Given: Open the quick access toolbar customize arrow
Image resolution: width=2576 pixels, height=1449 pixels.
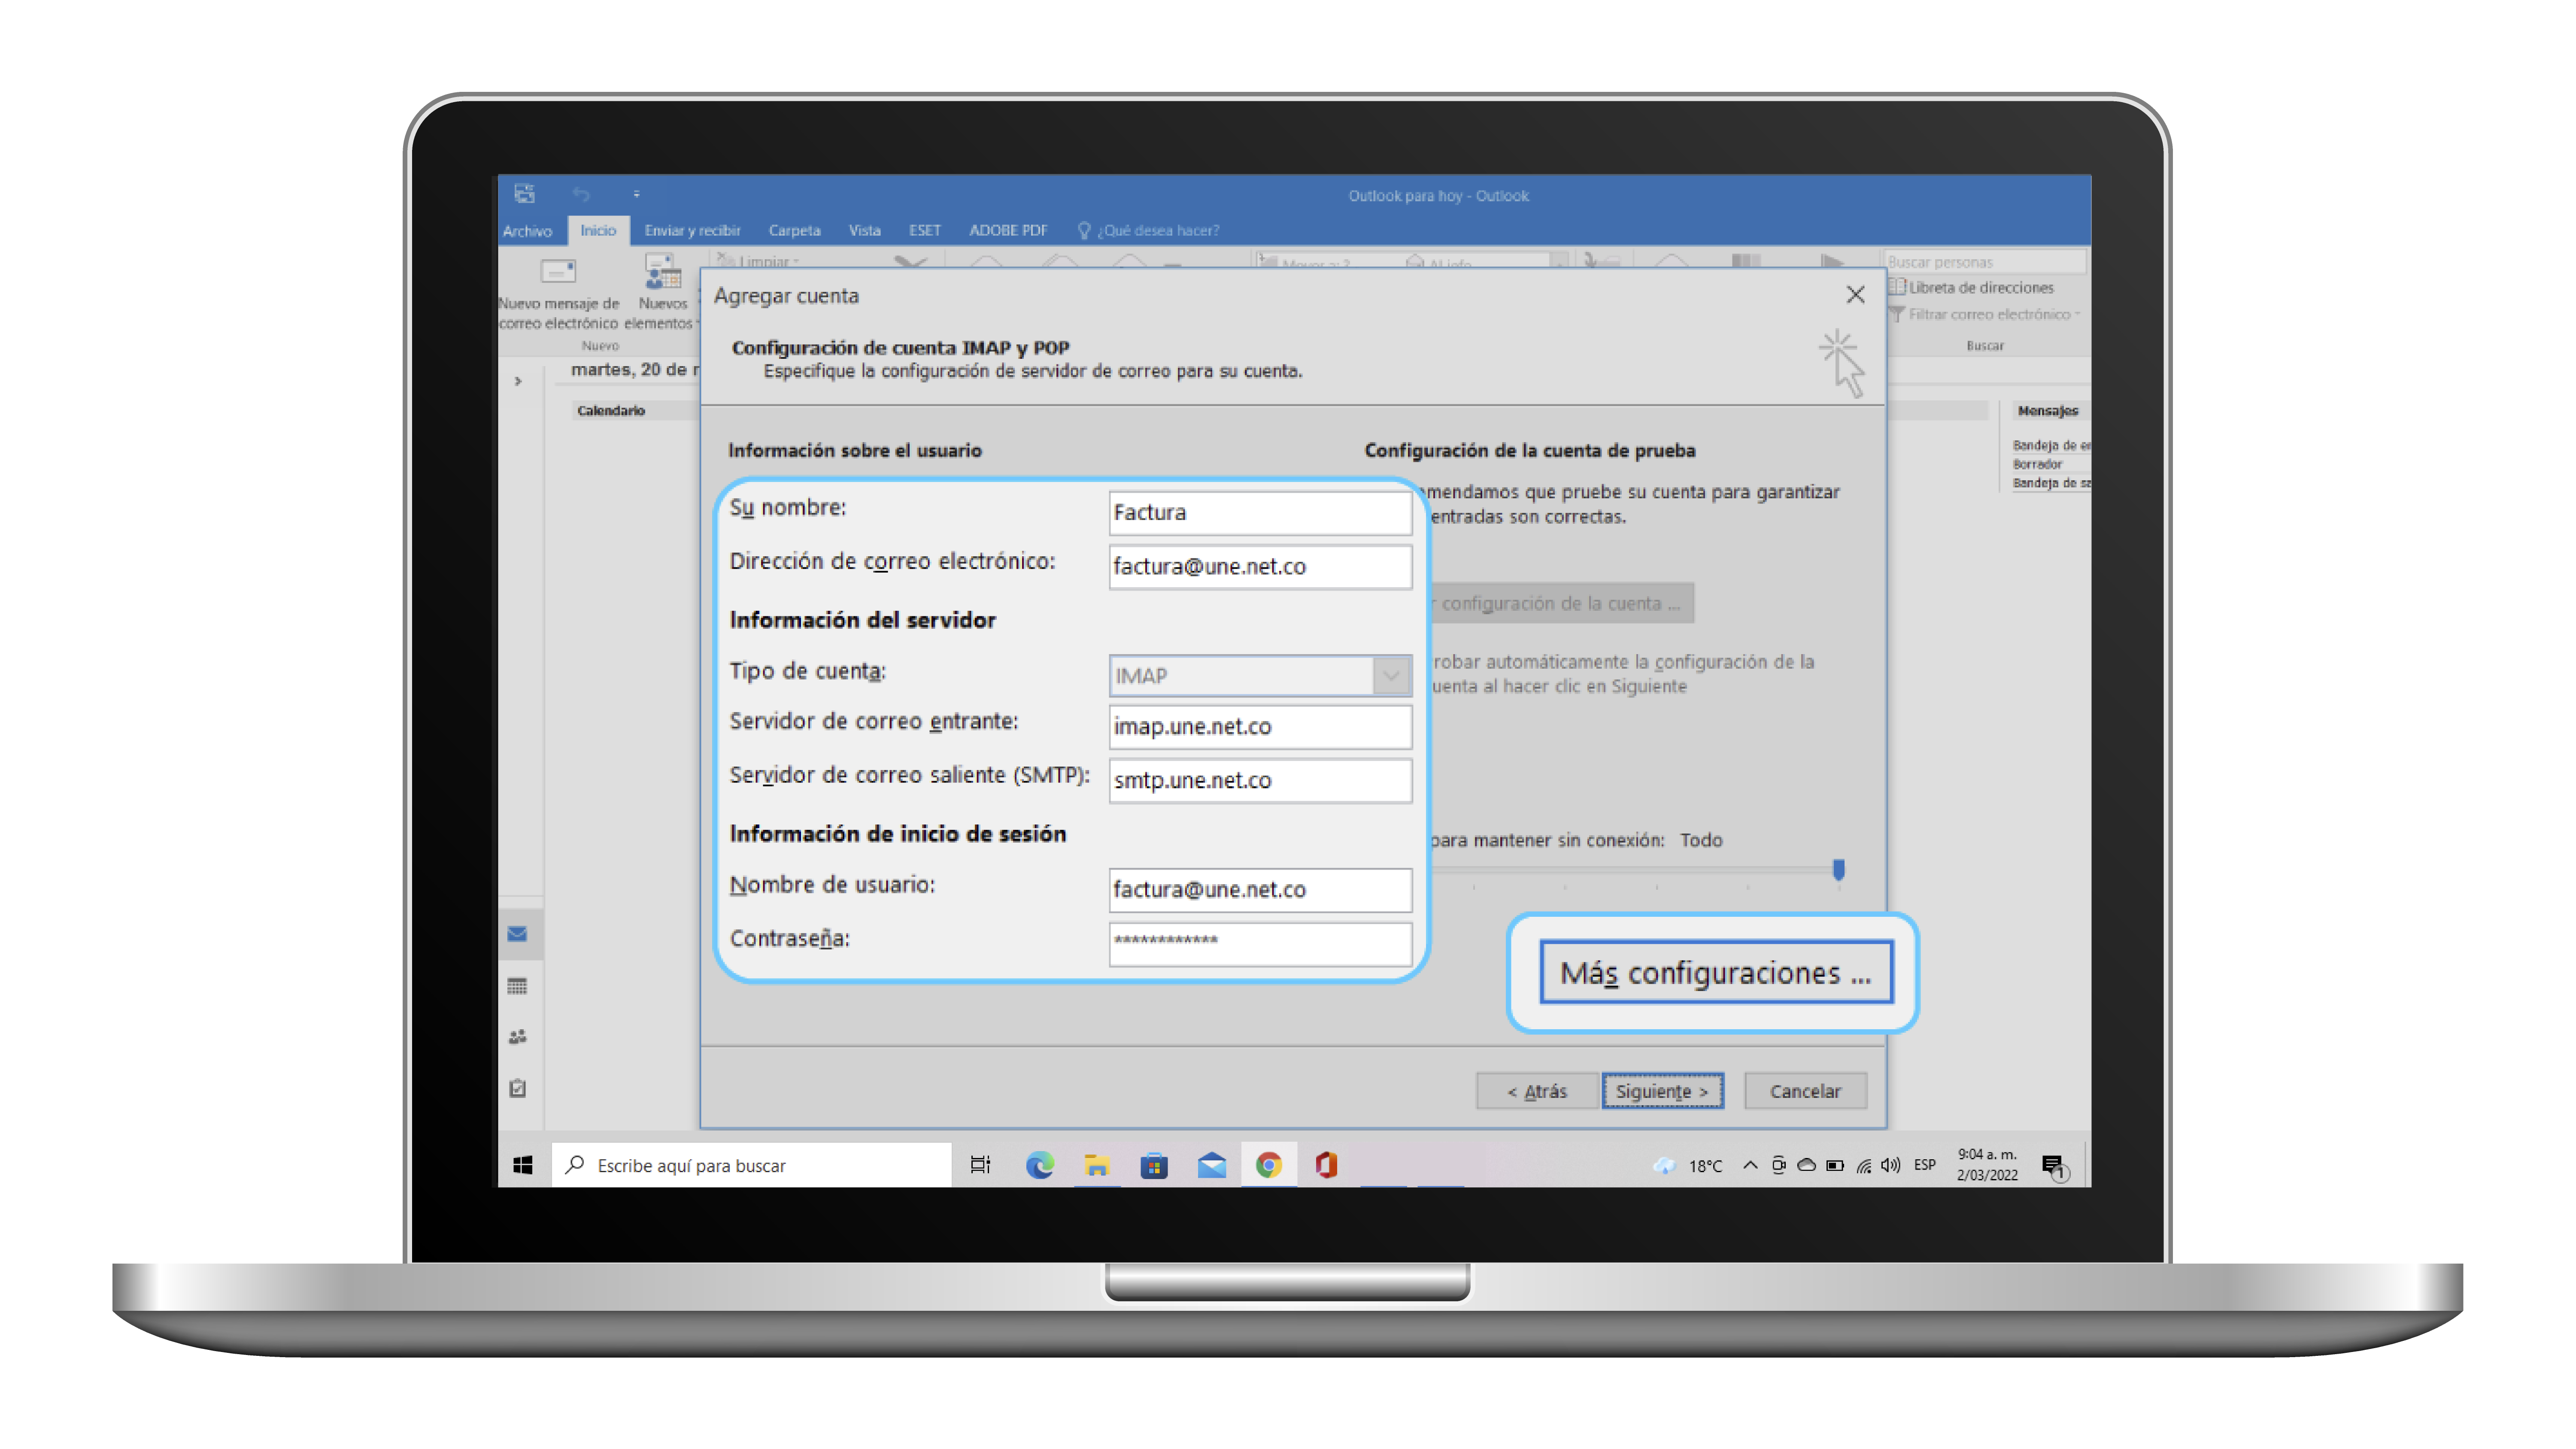Looking at the screenshot, I should coord(636,194).
